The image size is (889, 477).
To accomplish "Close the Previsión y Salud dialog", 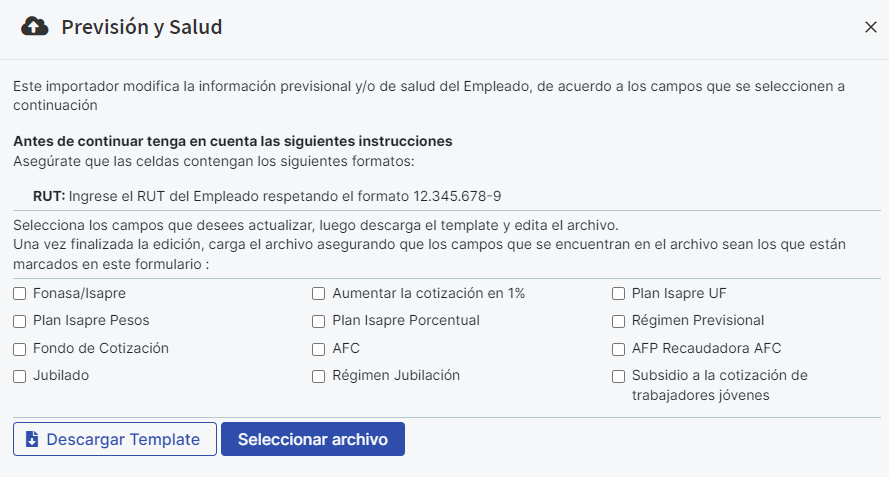I will [871, 27].
